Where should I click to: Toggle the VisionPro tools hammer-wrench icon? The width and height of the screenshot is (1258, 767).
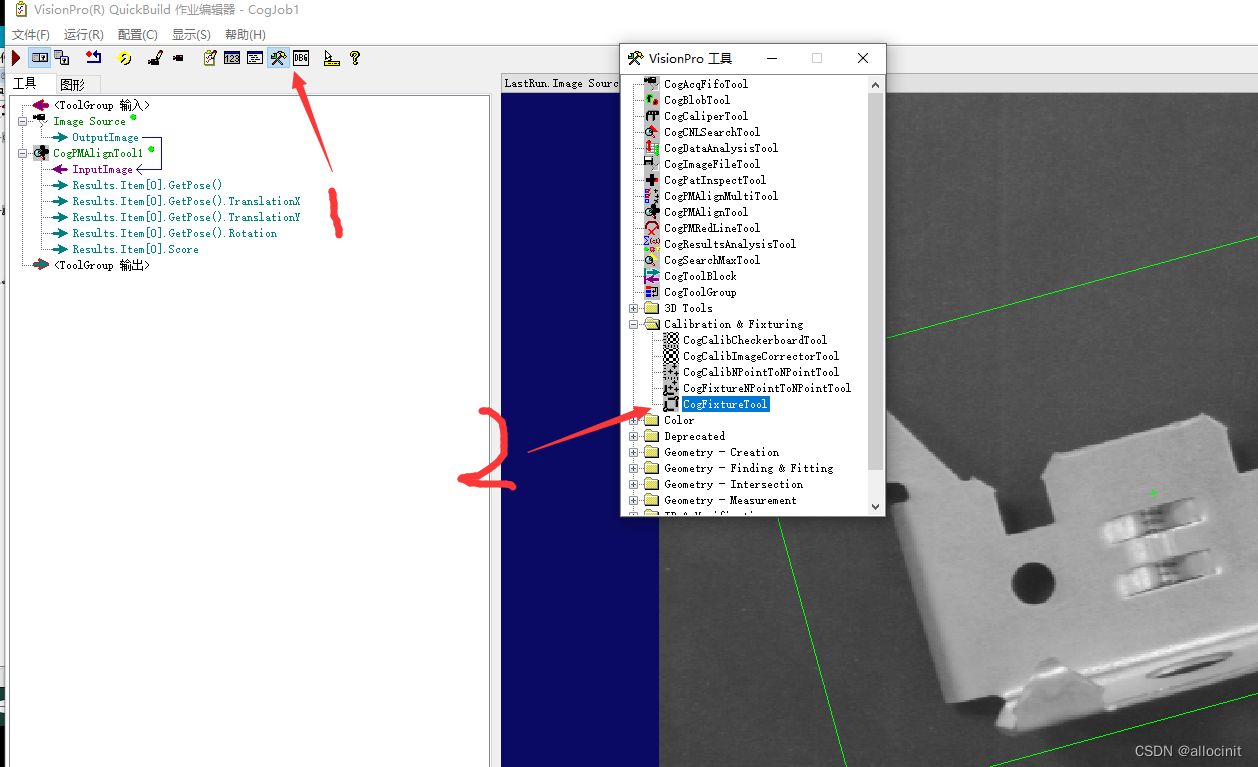point(278,58)
